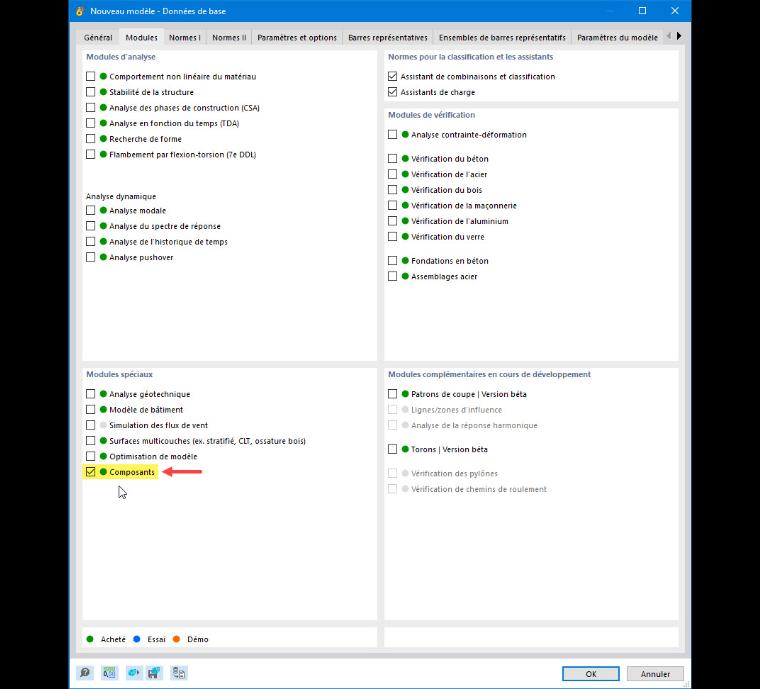
Task: Open the Normes I tab
Action: pos(185,37)
